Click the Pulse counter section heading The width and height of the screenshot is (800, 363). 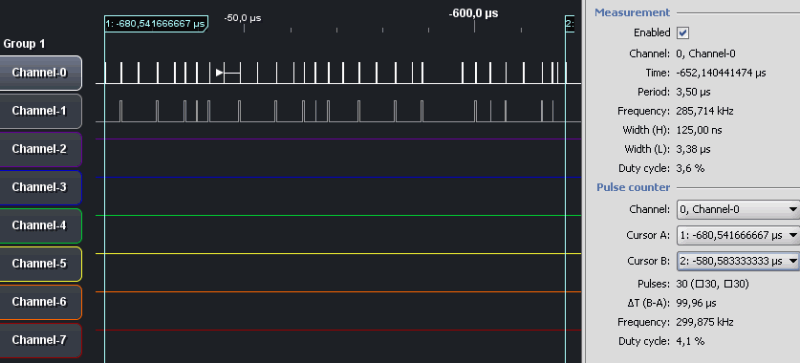click(x=633, y=187)
